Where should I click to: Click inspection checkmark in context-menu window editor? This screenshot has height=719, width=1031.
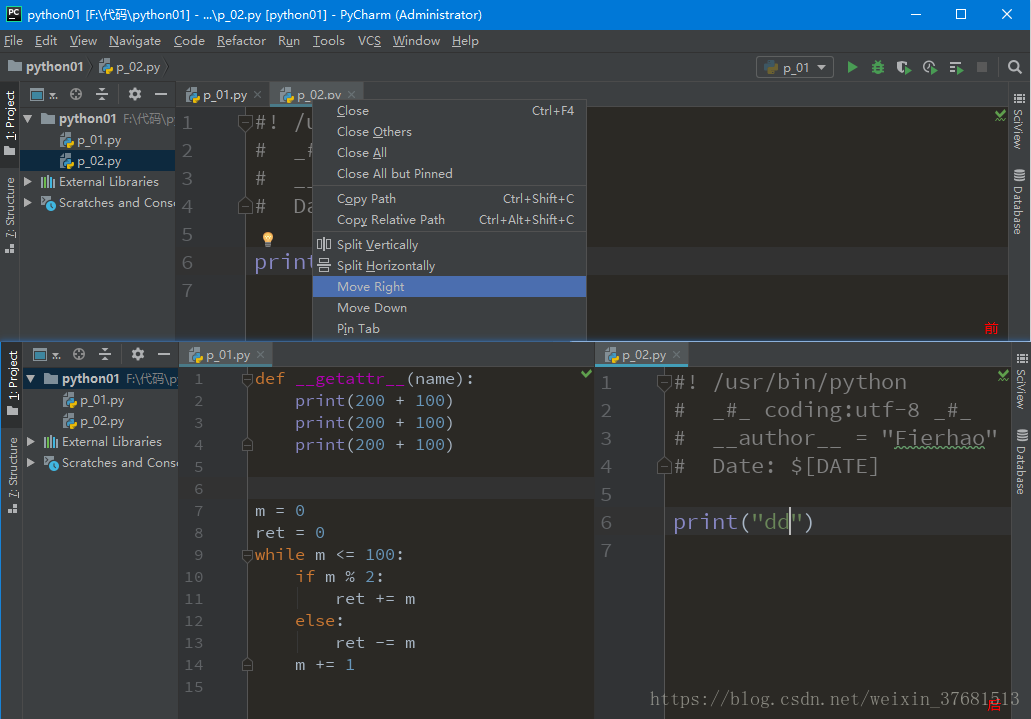(1000, 116)
